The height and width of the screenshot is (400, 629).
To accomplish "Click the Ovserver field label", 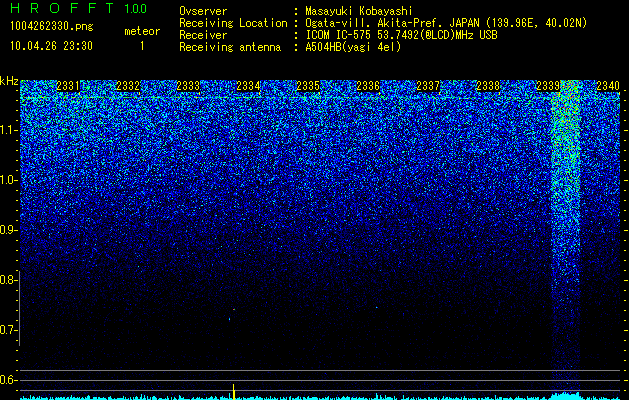I will coord(203,11).
